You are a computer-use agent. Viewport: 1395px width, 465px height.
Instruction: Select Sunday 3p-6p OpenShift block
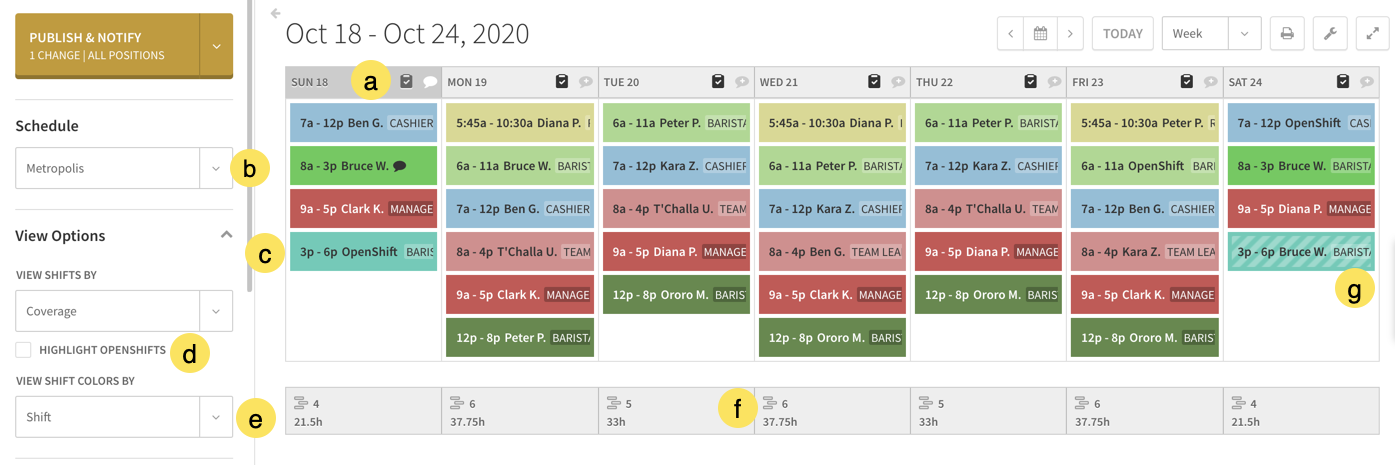[363, 252]
